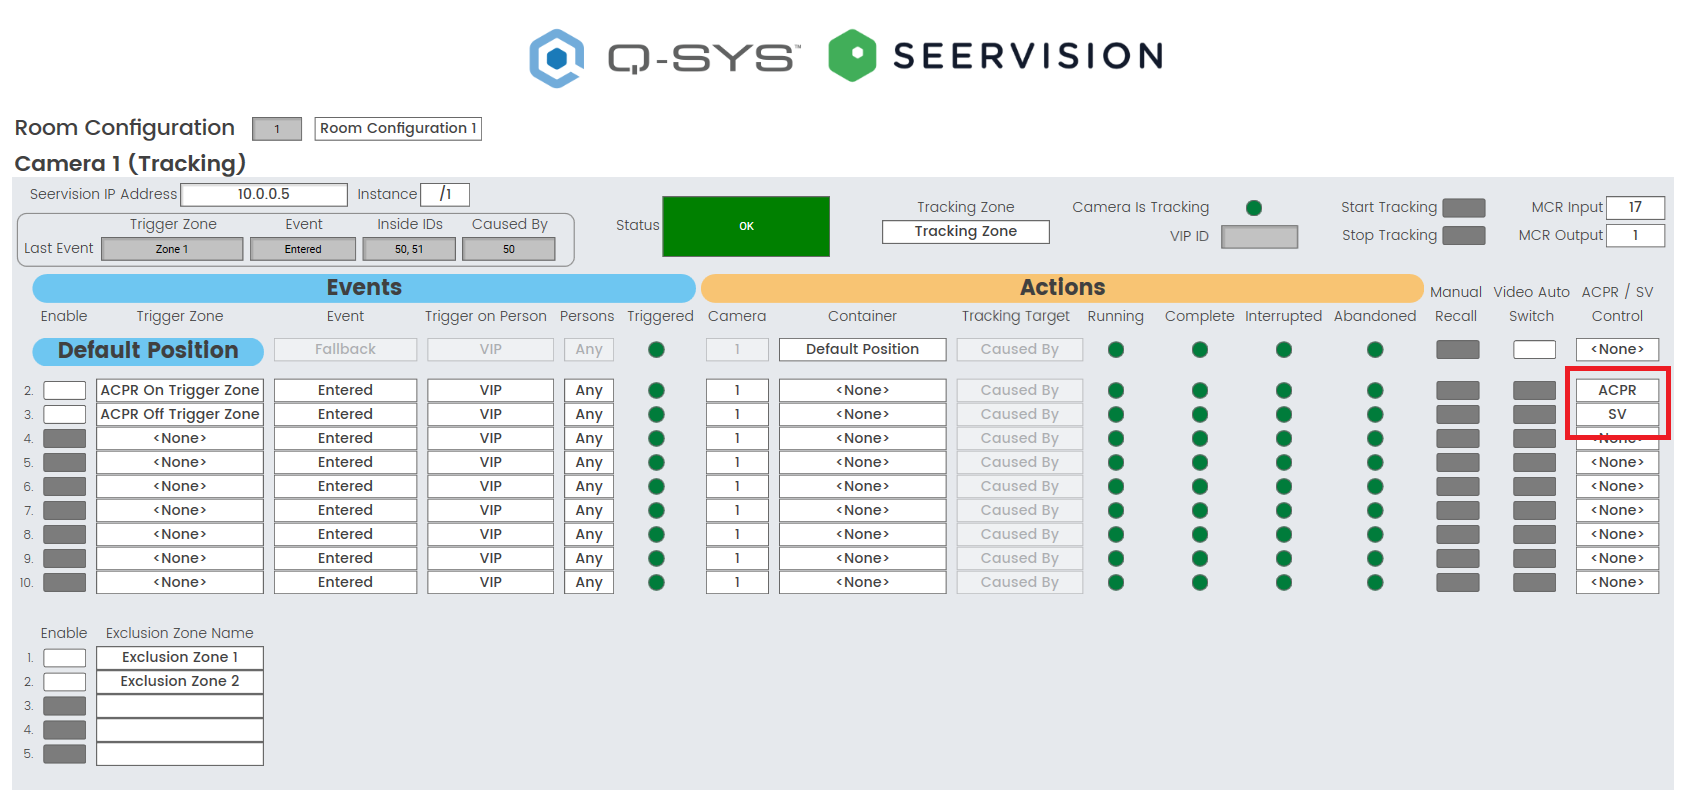Enable Exclusion Zone 1
Screen dimensions: 1685x800
tap(65, 657)
